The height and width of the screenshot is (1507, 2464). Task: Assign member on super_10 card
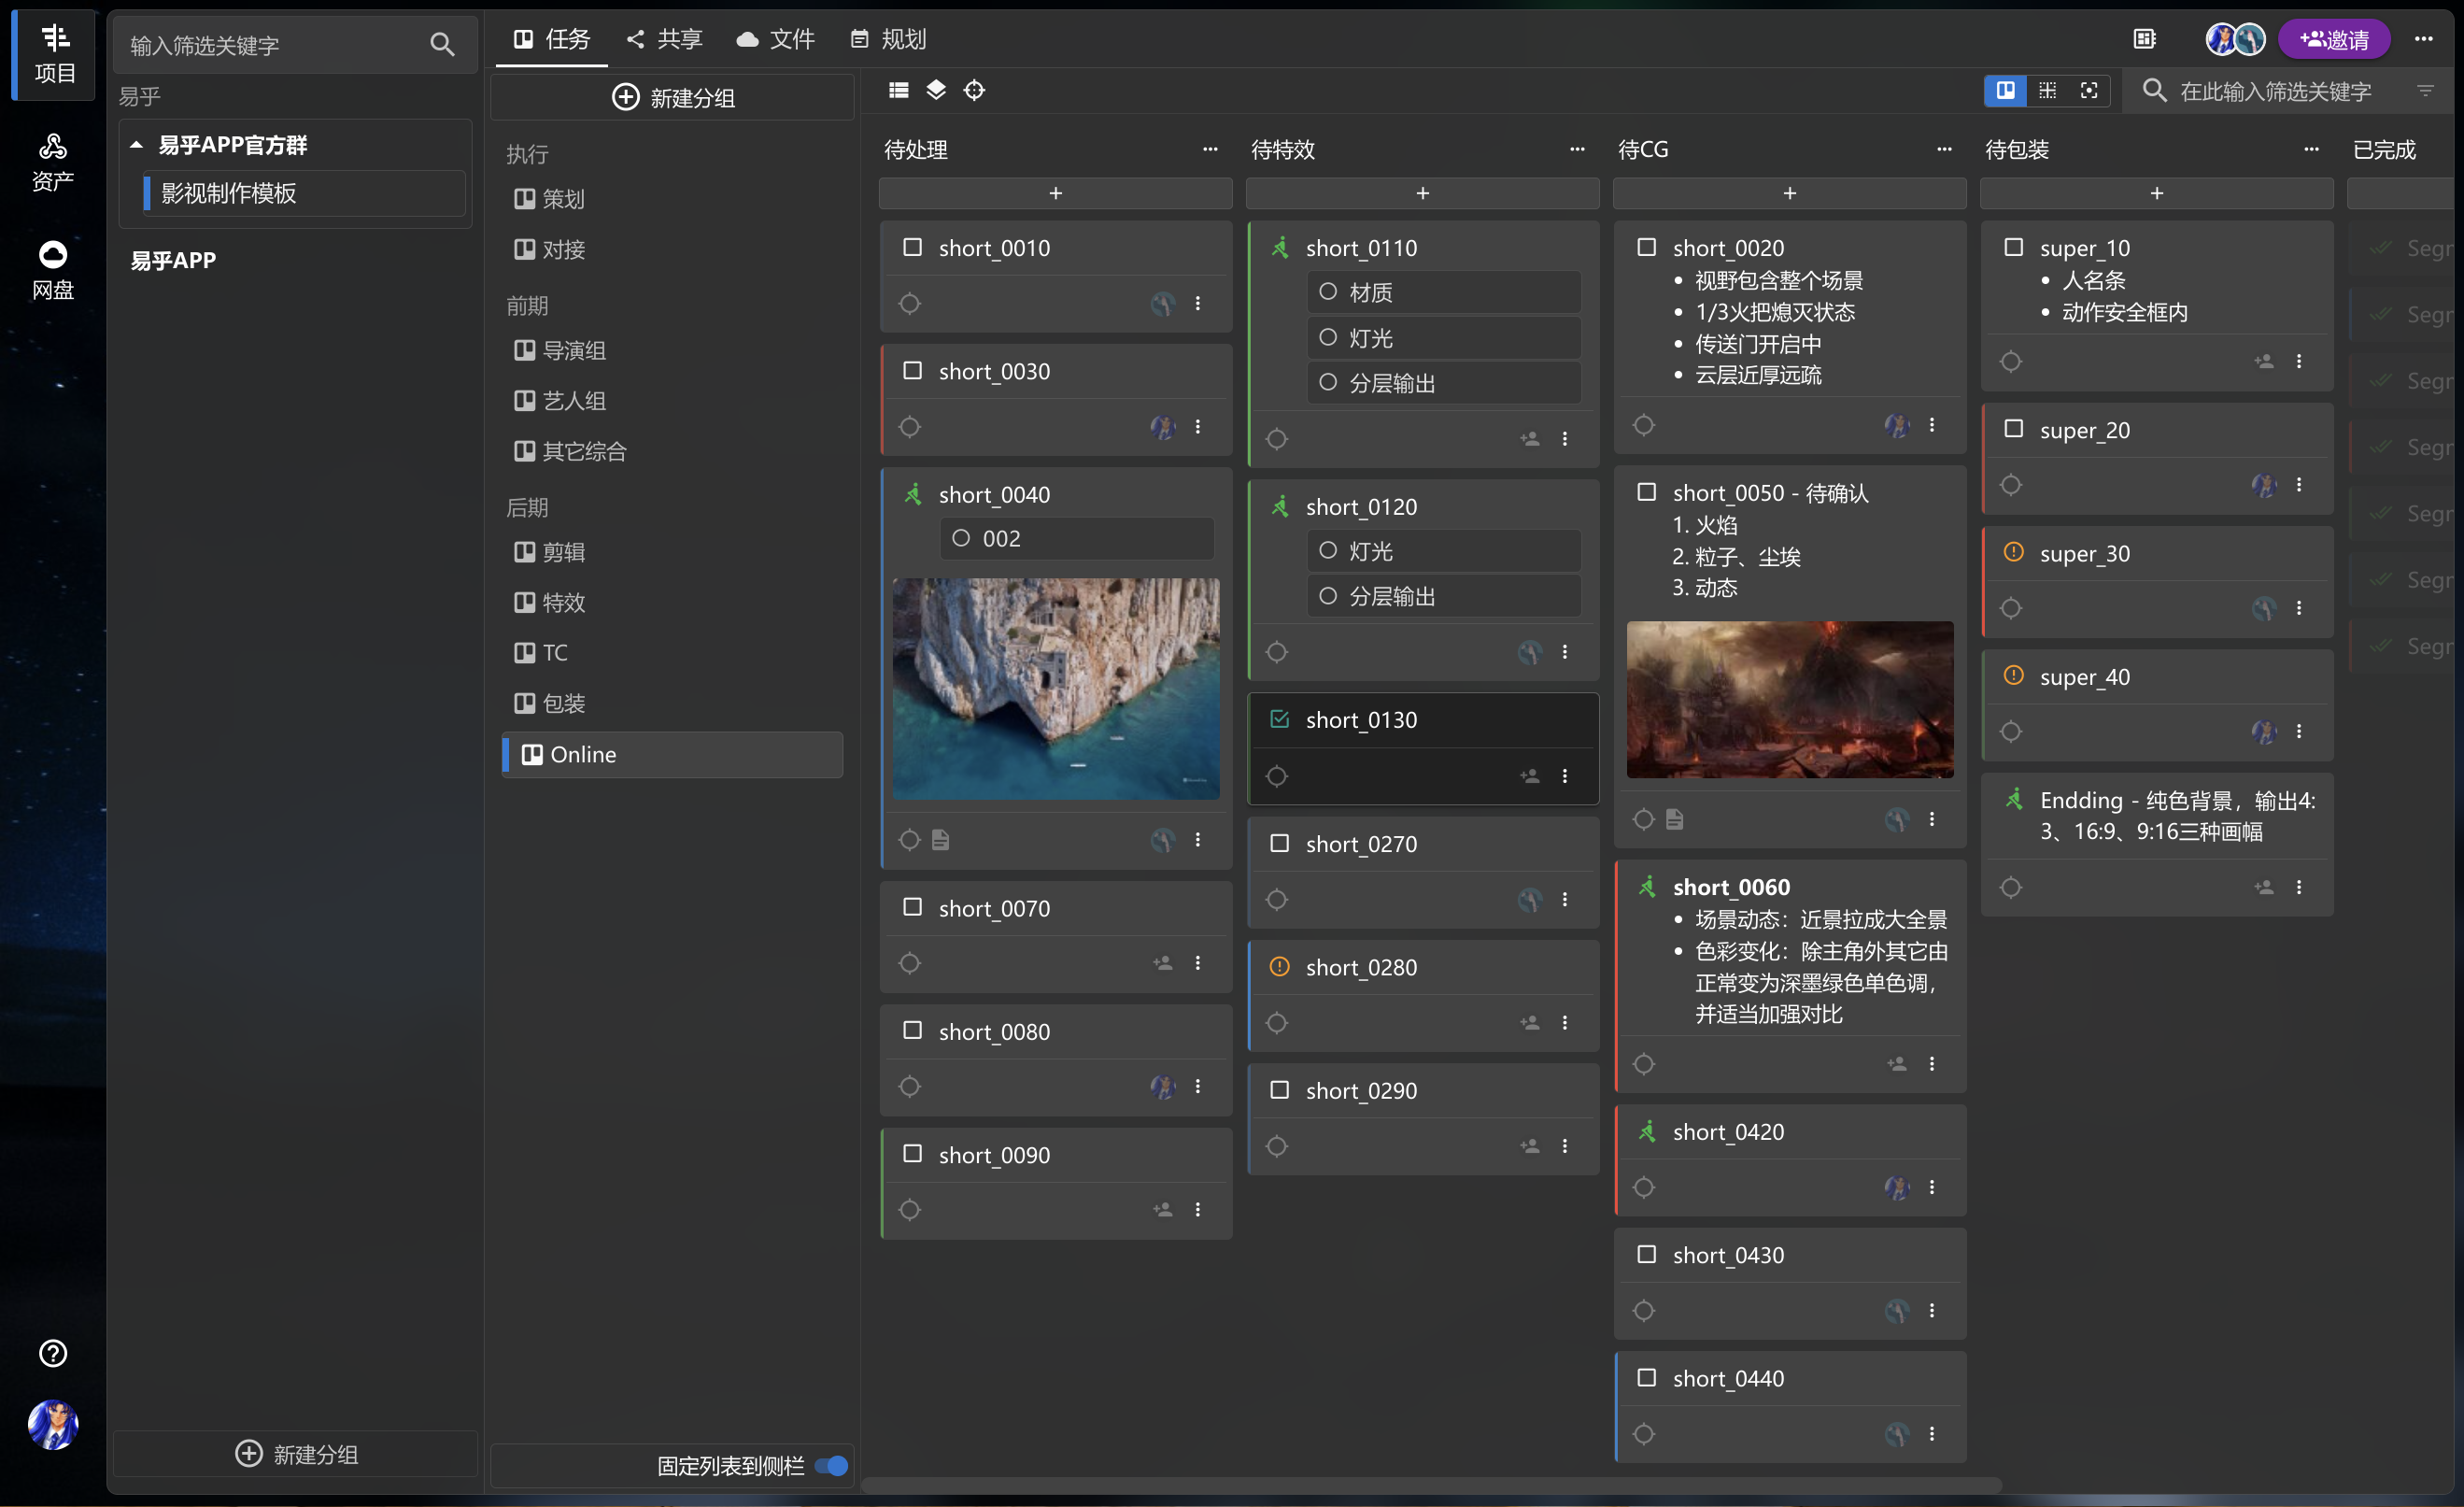(2263, 361)
